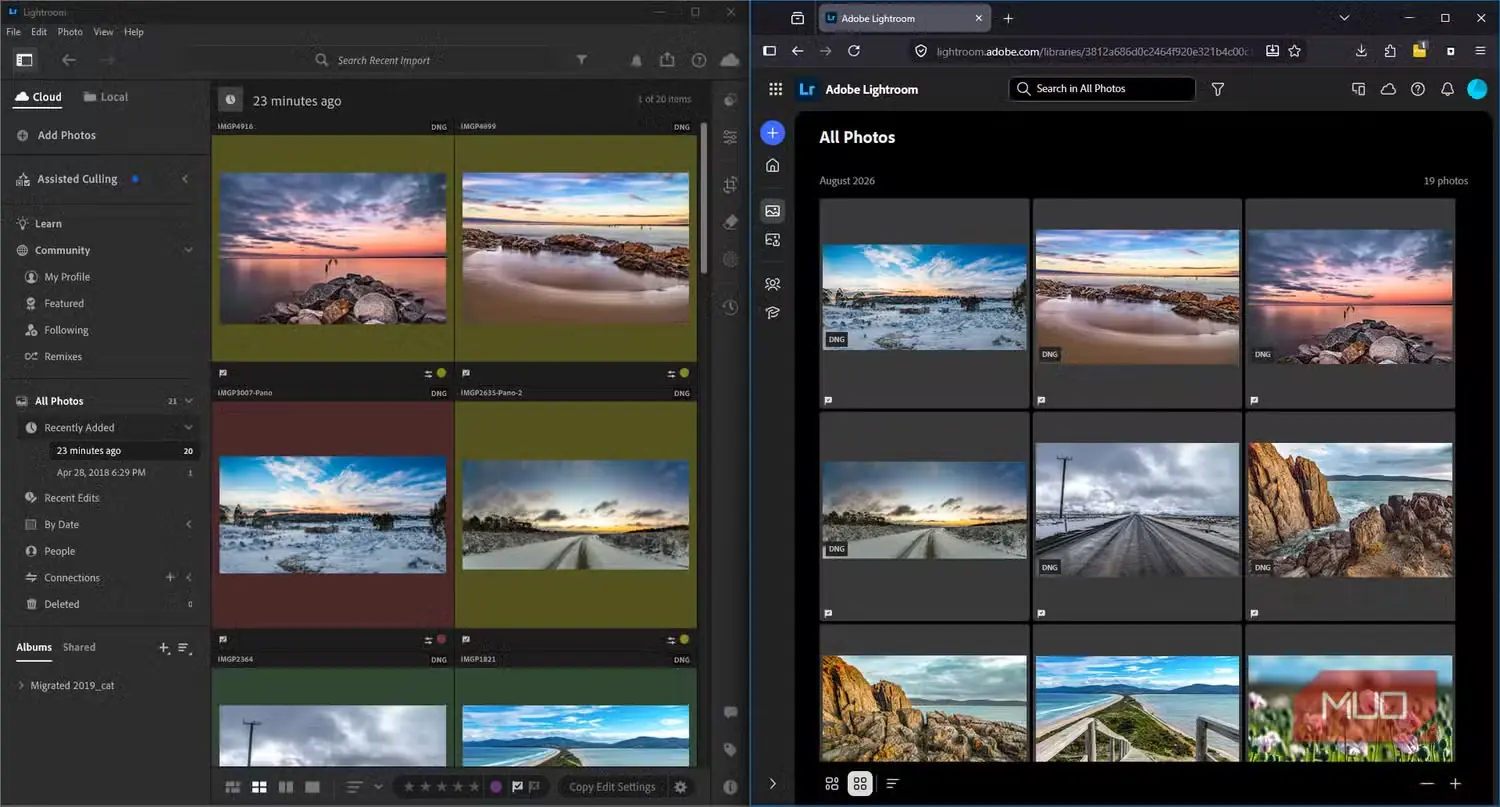Image resolution: width=1500 pixels, height=807 pixels.
Task: Click the blue add photos plus button
Action: 772,132
